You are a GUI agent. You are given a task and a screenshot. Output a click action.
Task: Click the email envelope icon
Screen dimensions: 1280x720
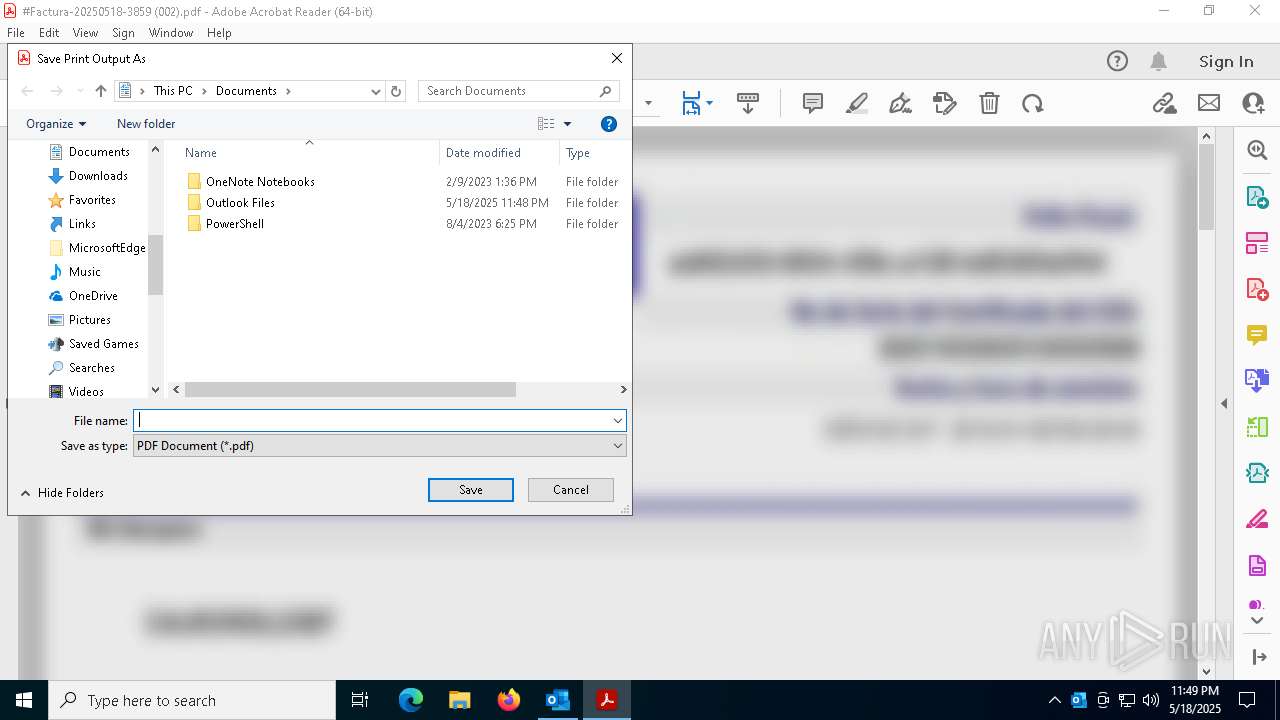(1209, 103)
